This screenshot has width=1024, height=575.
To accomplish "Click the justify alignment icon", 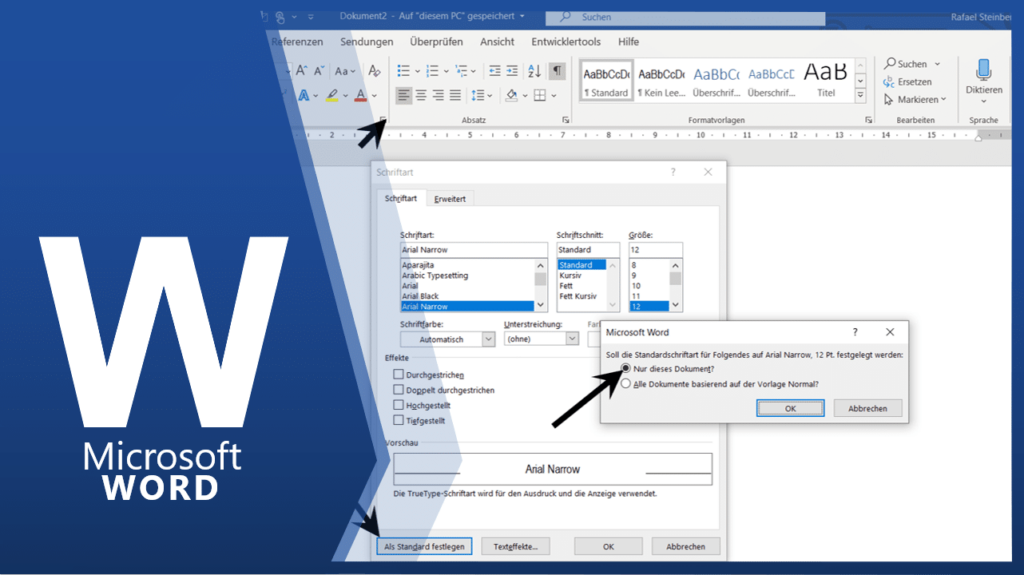I will [455, 95].
